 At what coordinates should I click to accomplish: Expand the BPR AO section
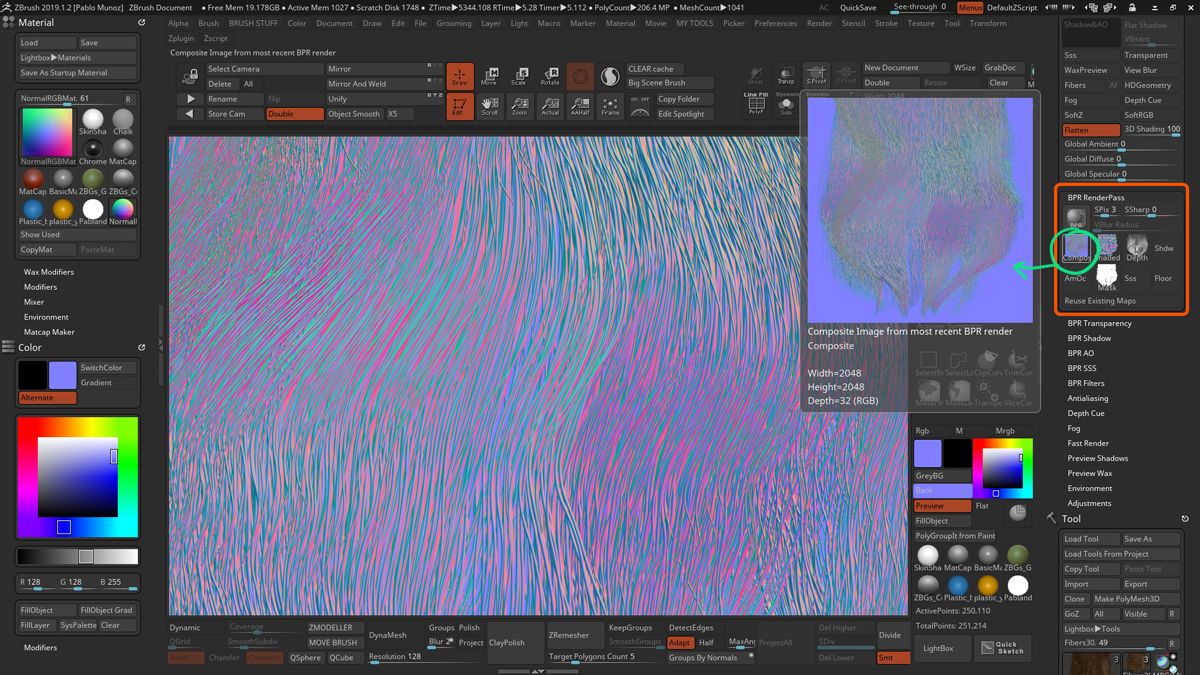pyautogui.click(x=1080, y=353)
